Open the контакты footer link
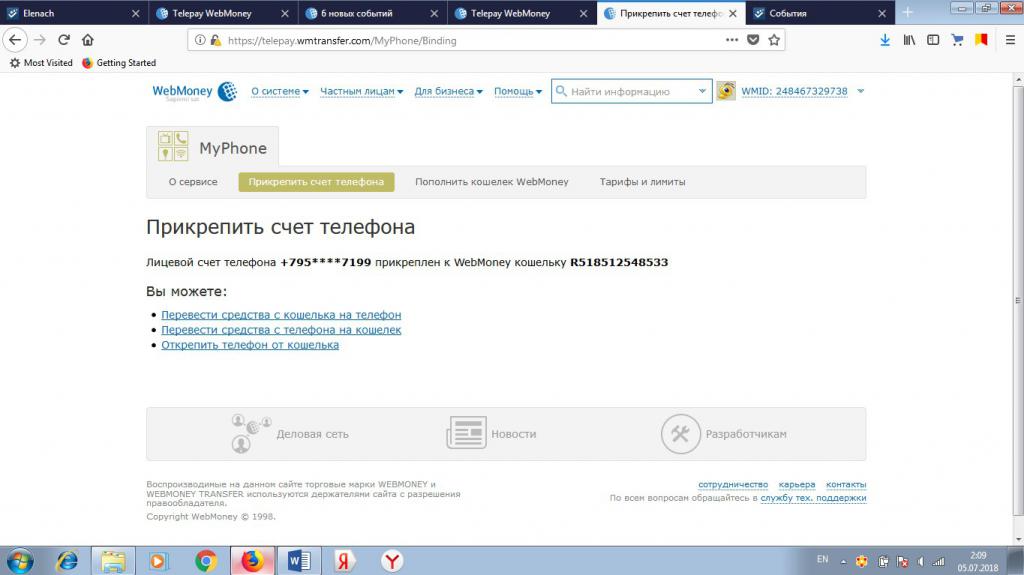 coord(846,484)
